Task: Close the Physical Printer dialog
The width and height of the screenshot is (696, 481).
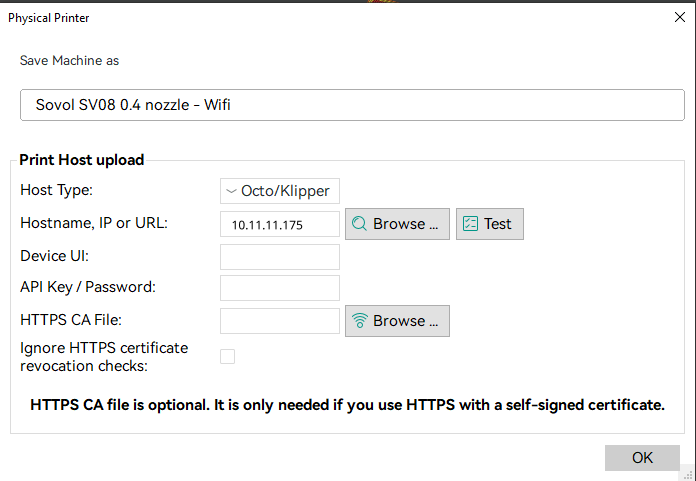Action: coord(680,17)
